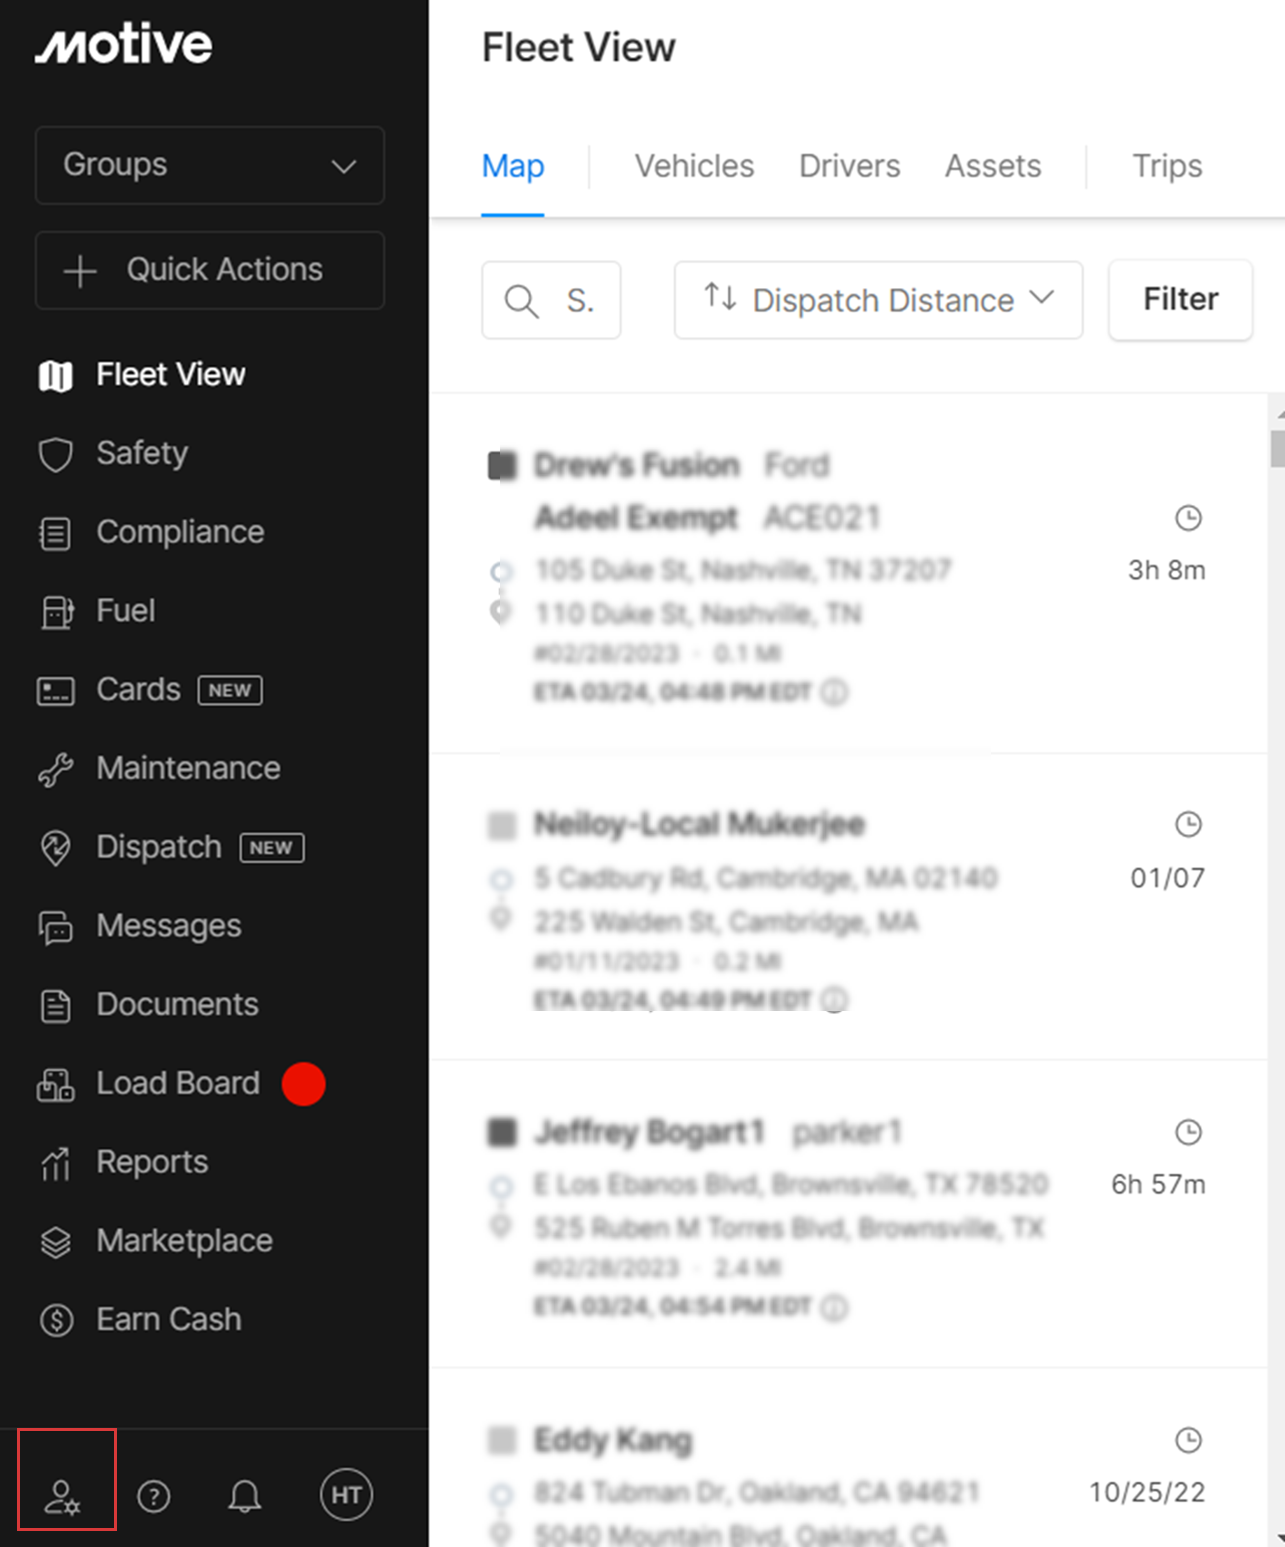Click the clock icon on Jeffrey Bogart1 card

coord(1188,1132)
